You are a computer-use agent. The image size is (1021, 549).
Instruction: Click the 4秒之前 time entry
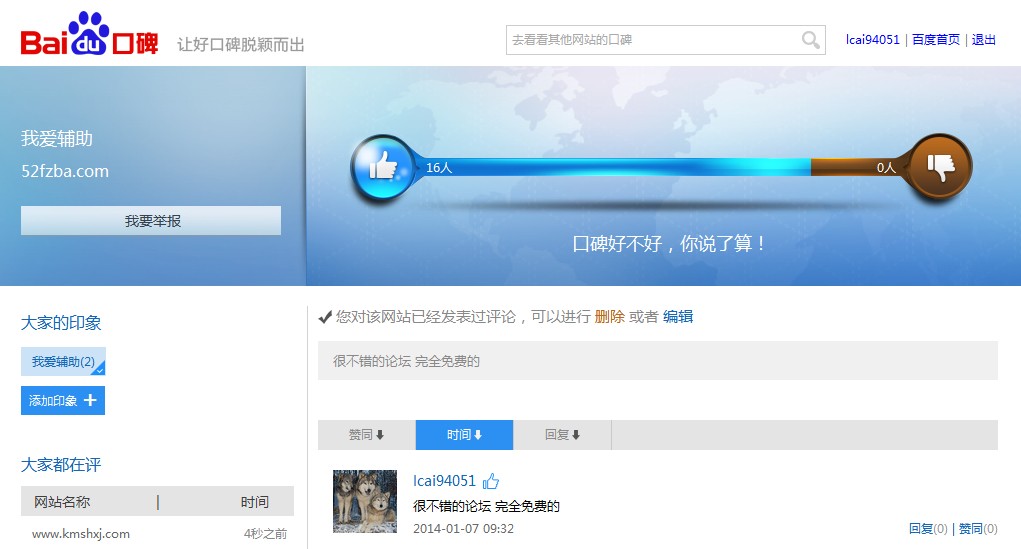[x=265, y=534]
